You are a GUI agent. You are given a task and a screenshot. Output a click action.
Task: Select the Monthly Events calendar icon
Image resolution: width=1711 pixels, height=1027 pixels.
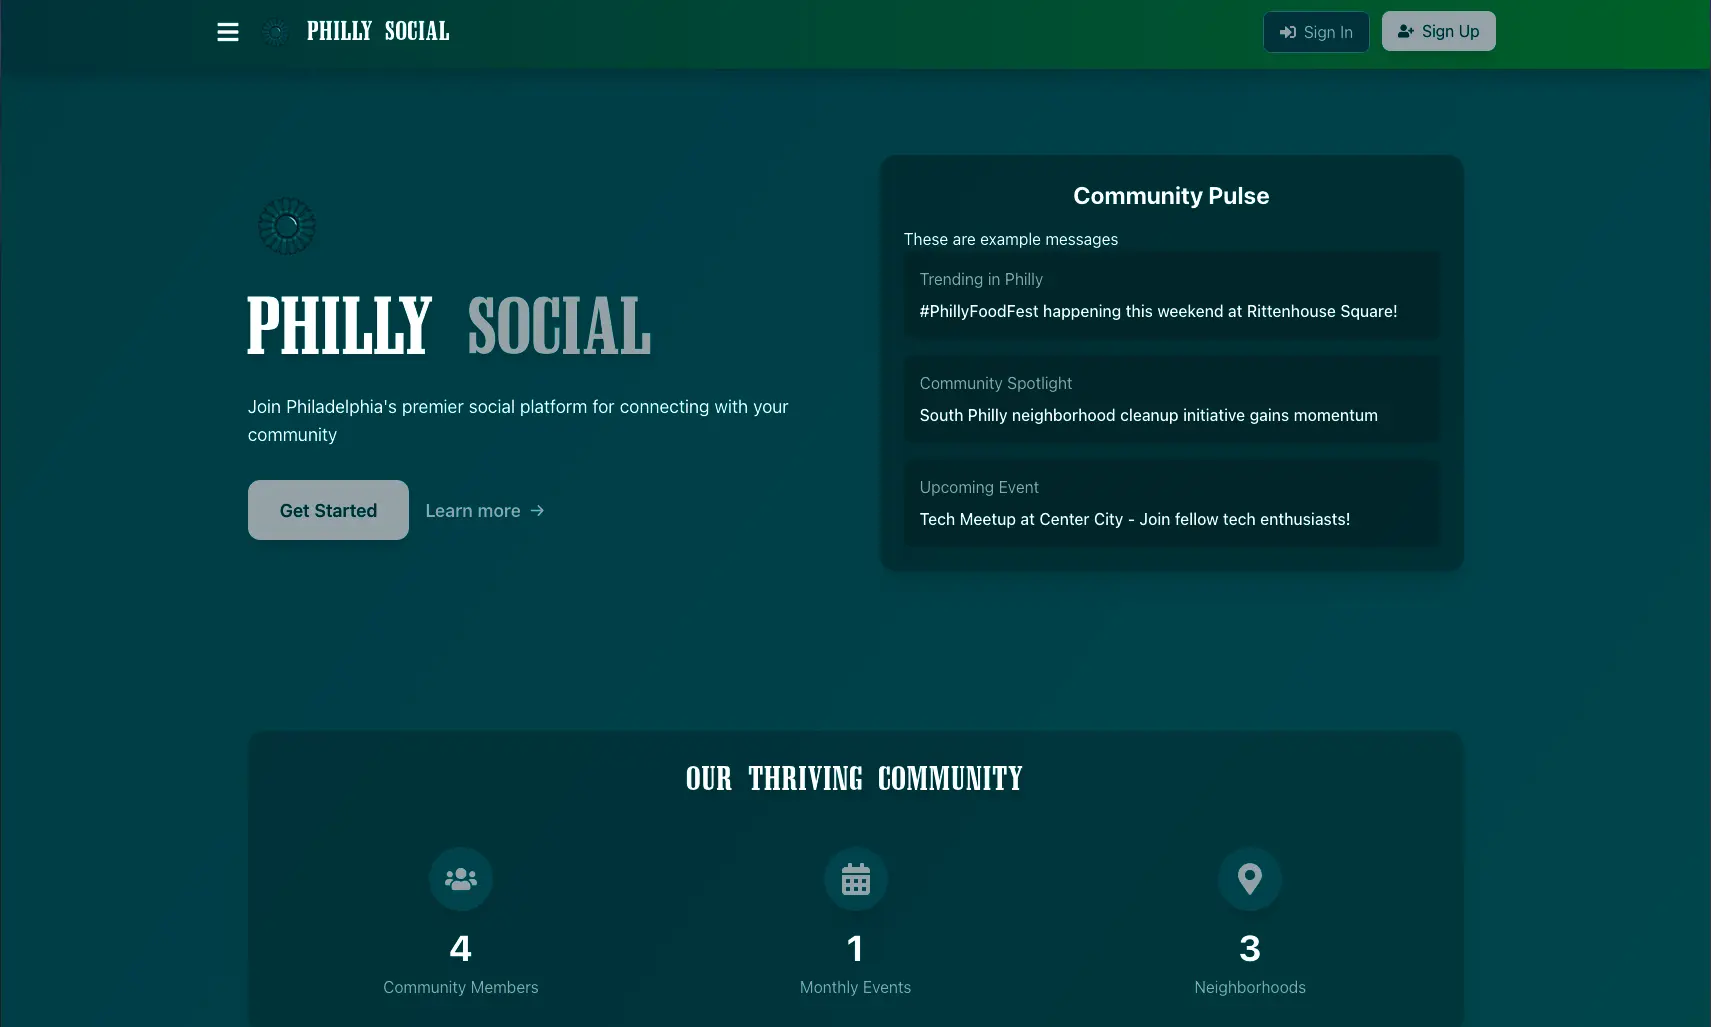[854, 879]
